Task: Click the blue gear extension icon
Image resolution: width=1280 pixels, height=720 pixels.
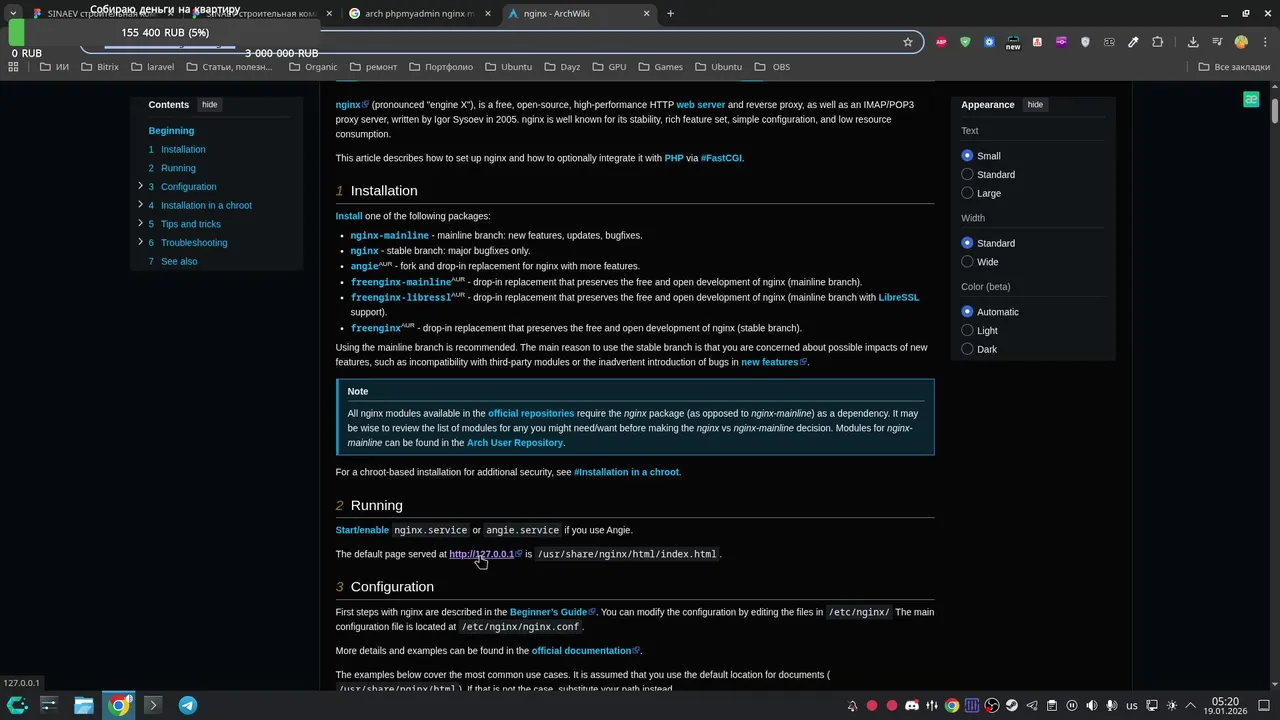Action: pos(989,42)
